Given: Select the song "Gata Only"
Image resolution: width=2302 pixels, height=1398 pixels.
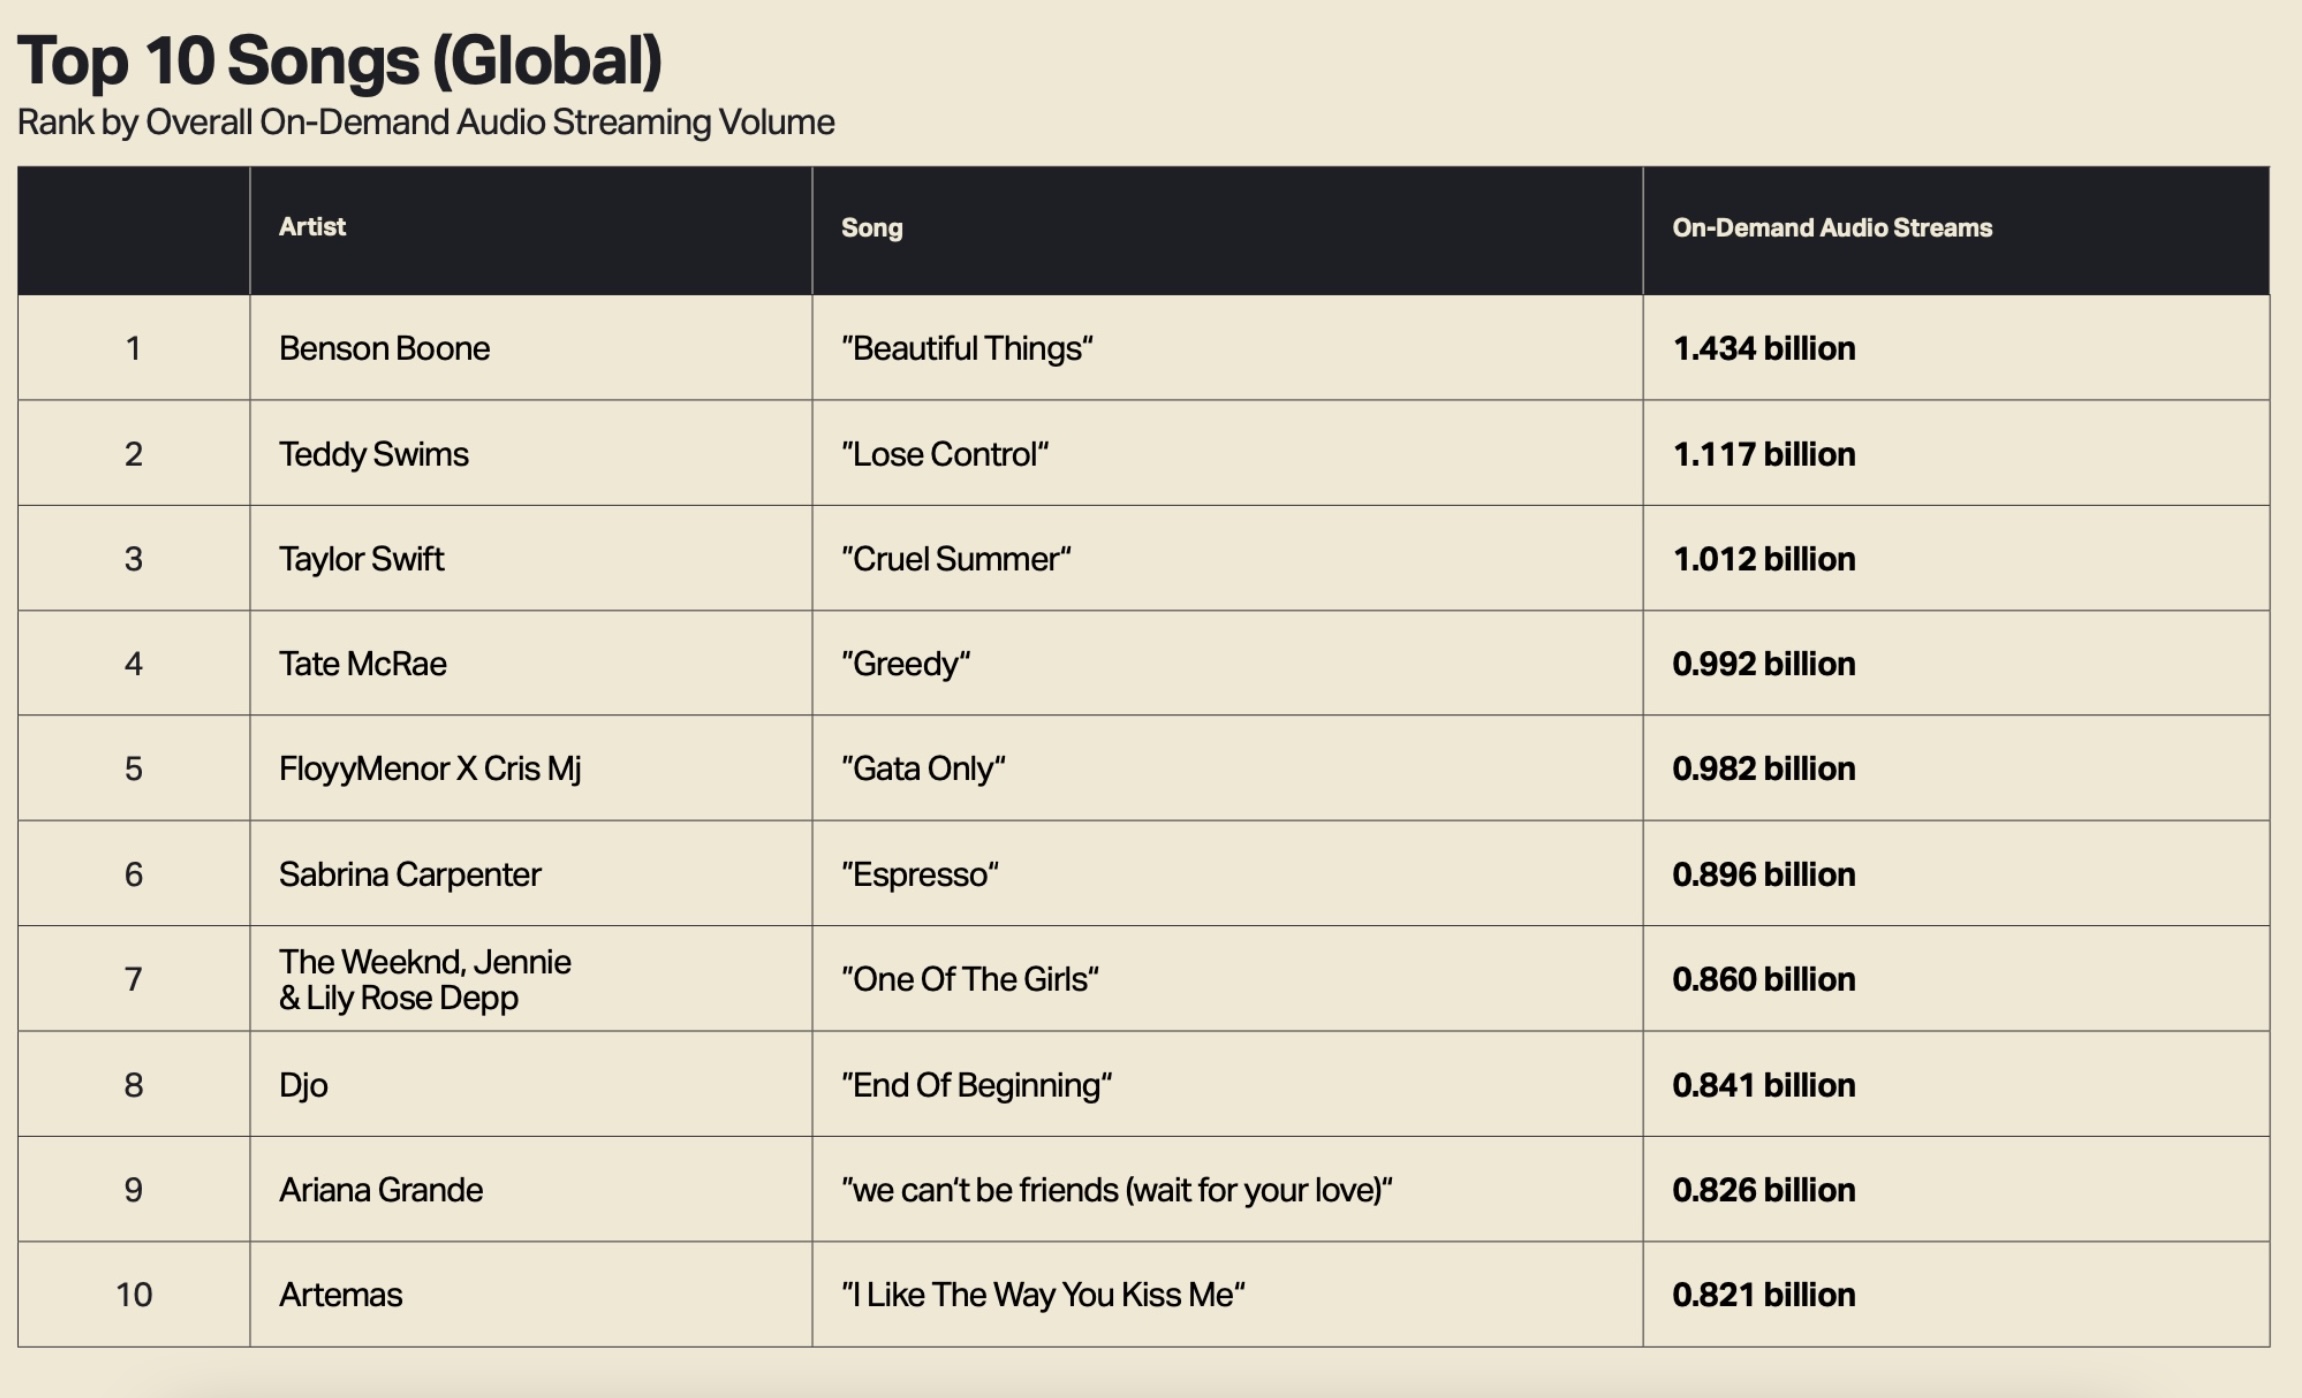Looking at the screenshot, I should click(x=923, y=769).
